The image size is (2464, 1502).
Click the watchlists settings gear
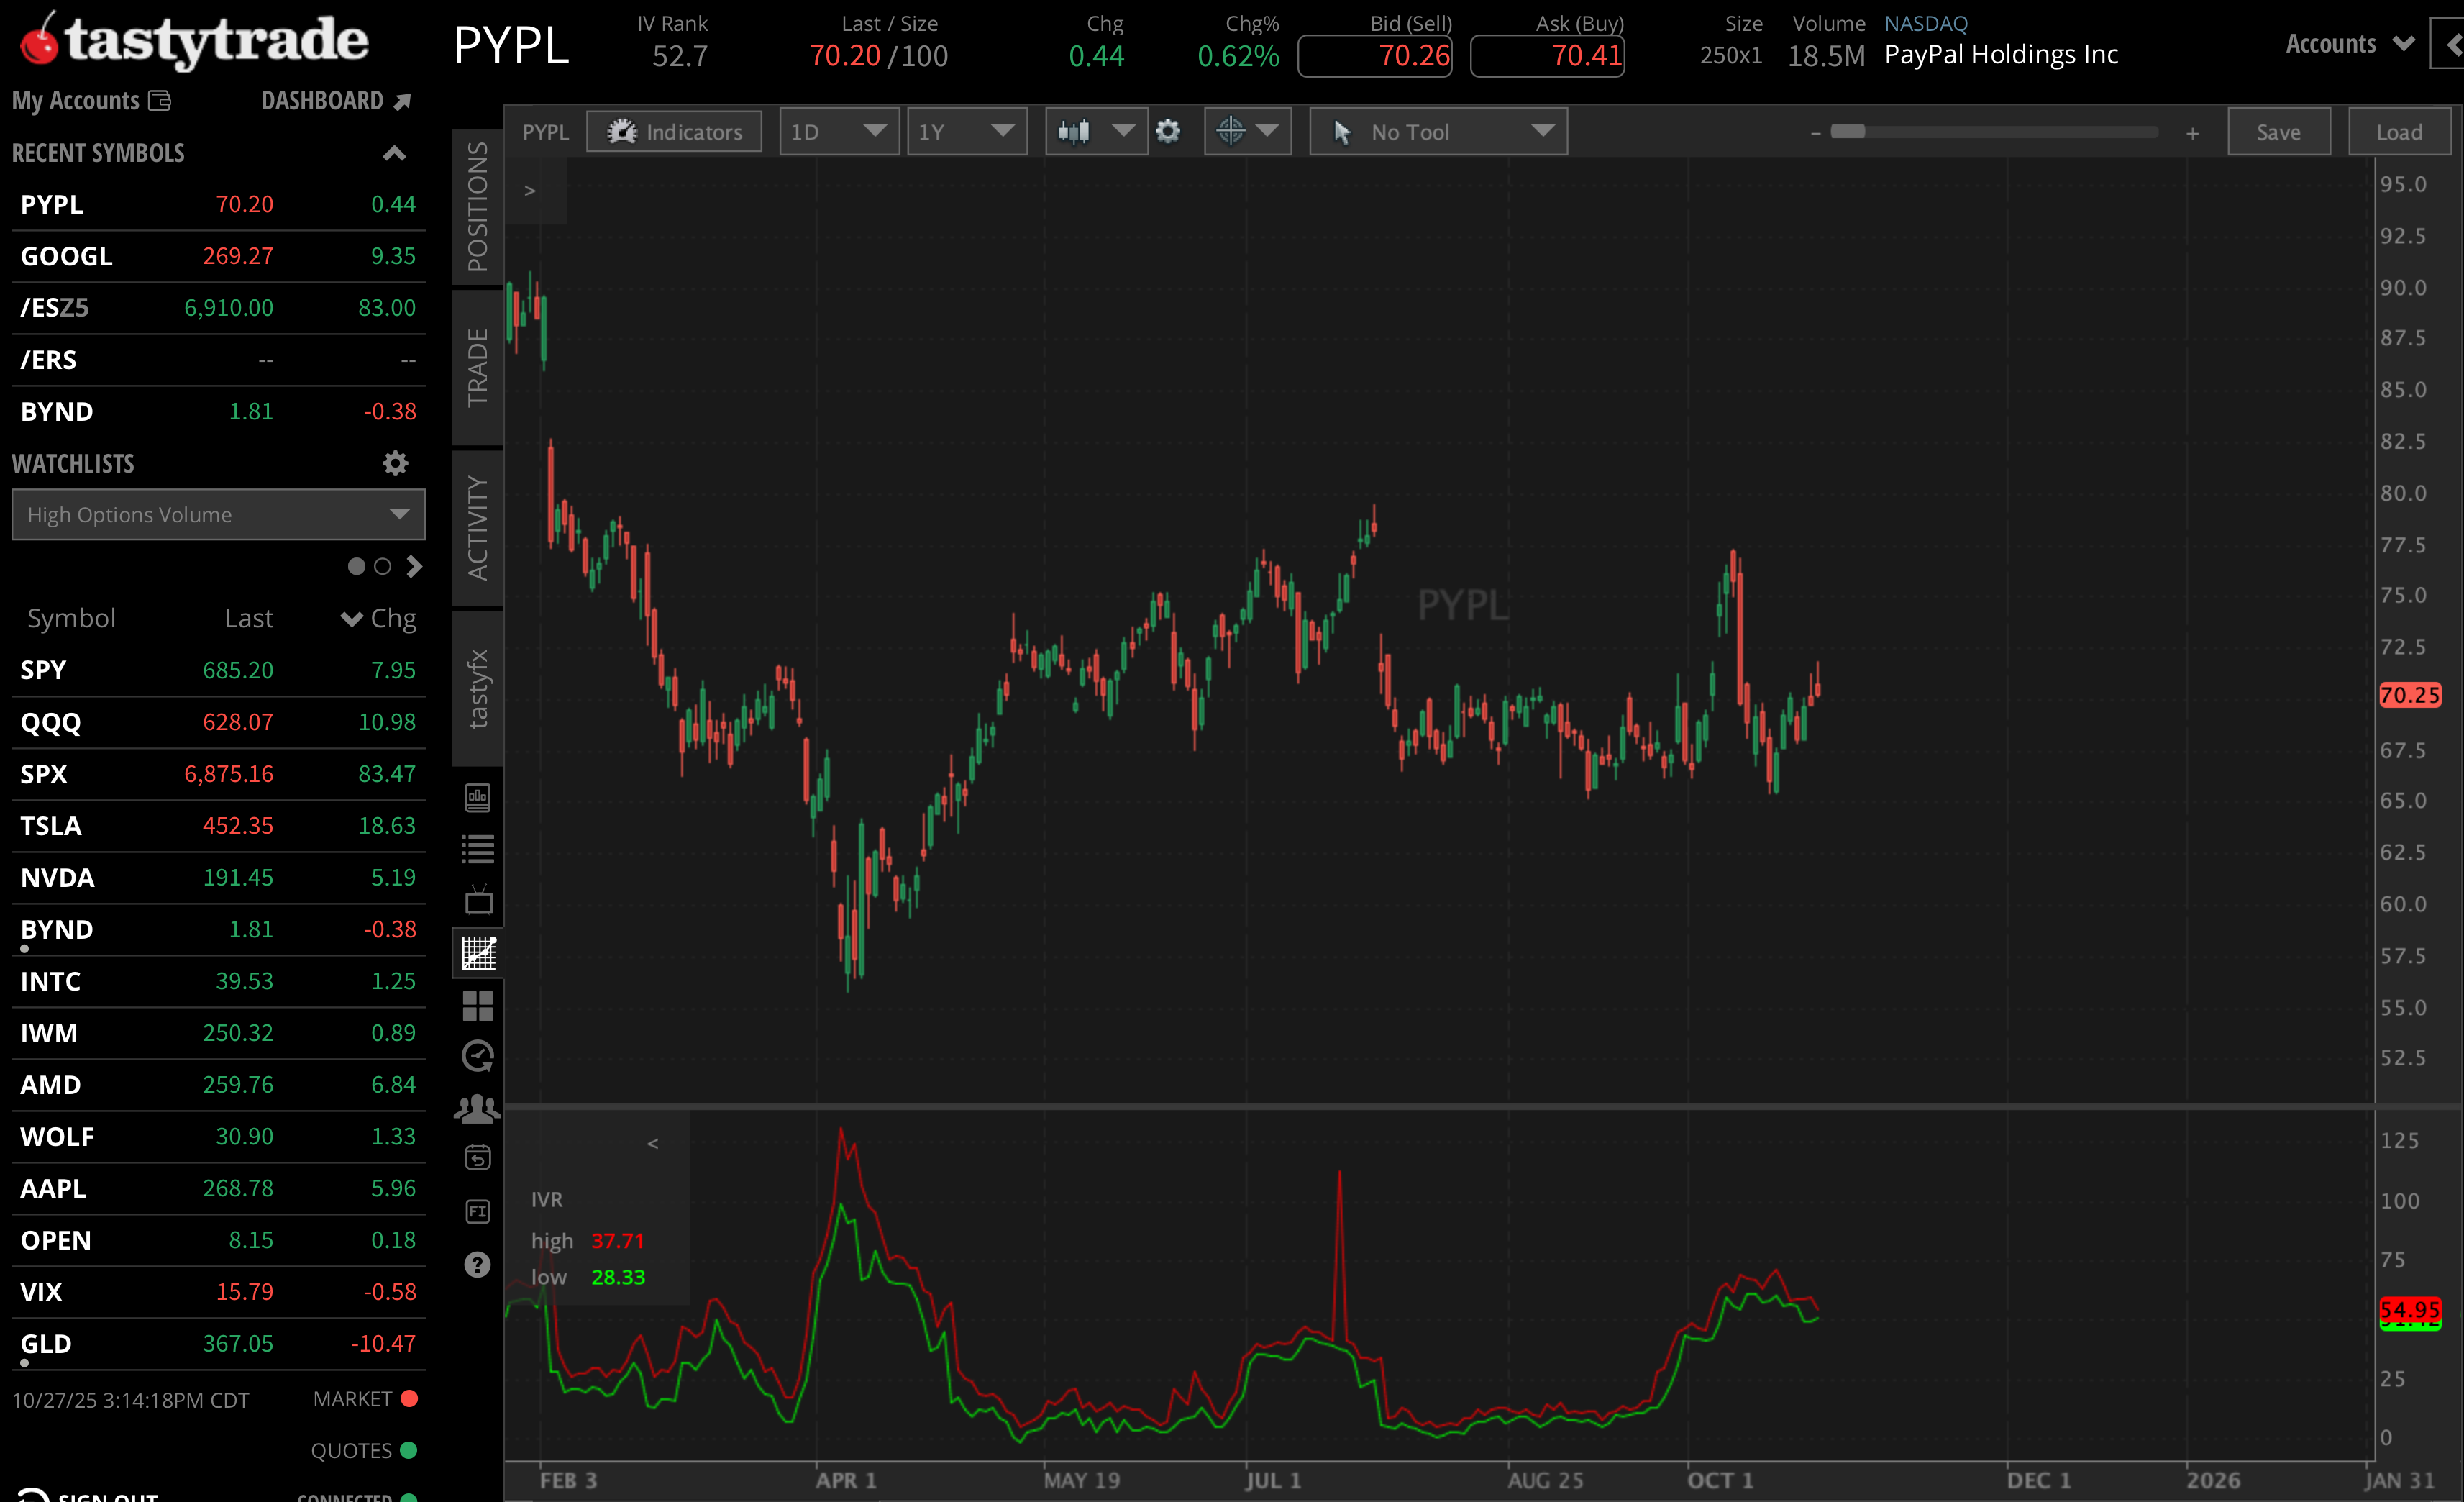(x=395, y=463)
